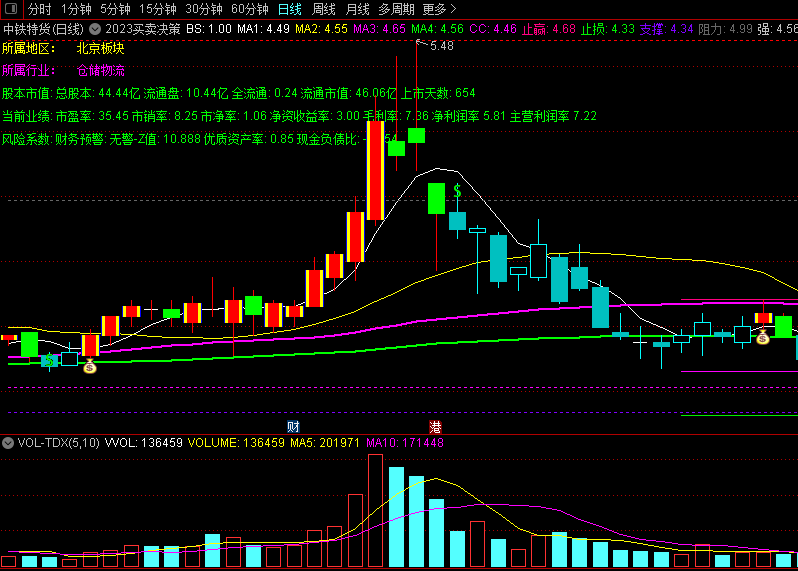
Task: Click the 2023买卖决策 indicator name
Action: [143, 29]
